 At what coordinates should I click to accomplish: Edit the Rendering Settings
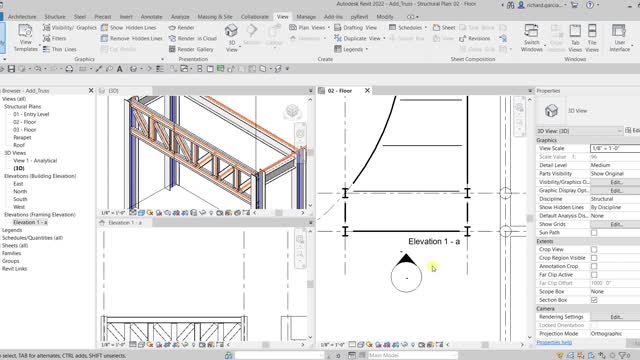point(615,317)
